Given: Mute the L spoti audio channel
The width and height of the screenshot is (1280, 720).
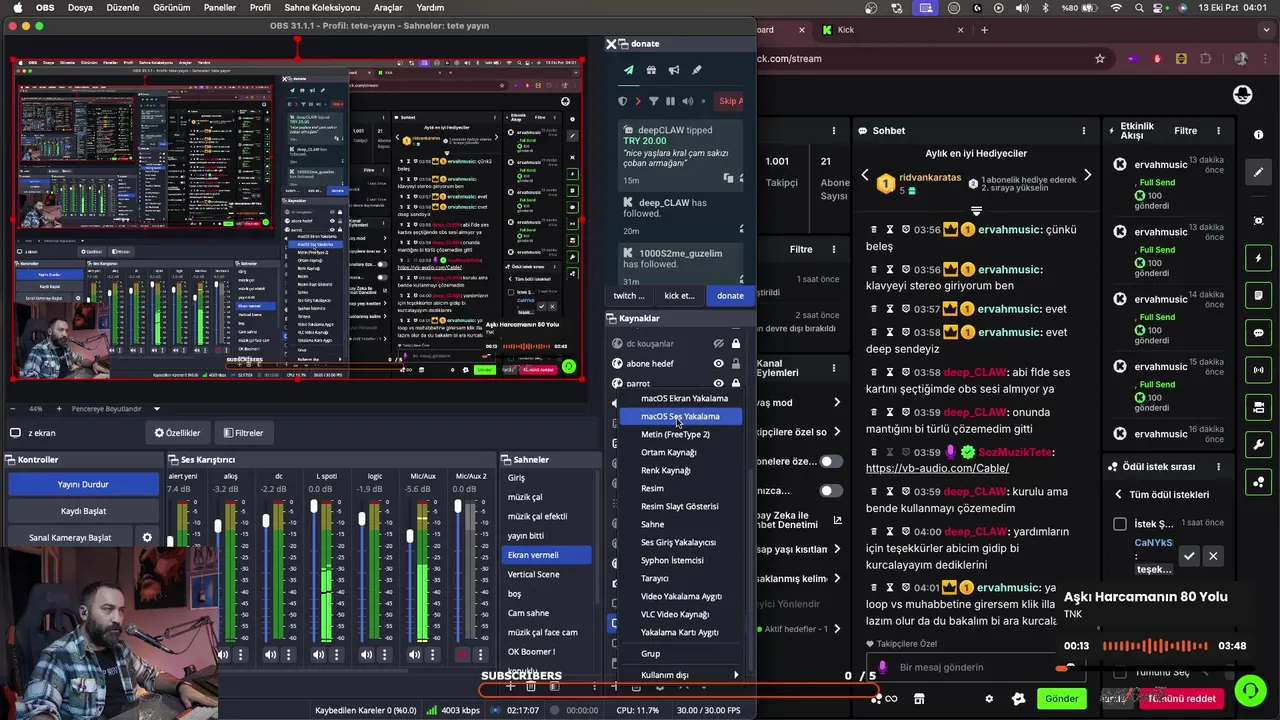Looking at the screenshot, I should coord(318,655).
